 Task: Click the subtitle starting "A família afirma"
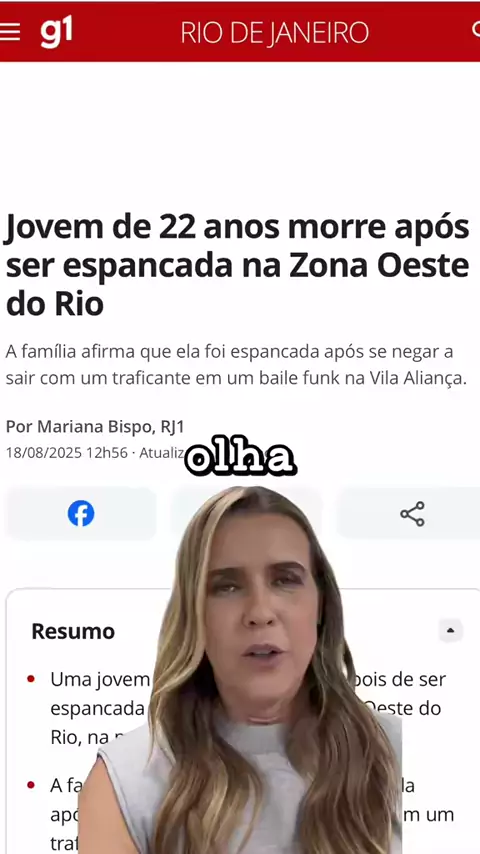pyautogui.click(x=236, y=365)
